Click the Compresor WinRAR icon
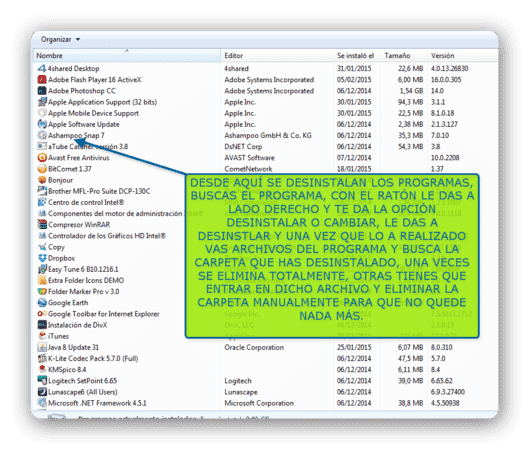The width and height of the screenshot is (529, 449). tap(42, 224)
